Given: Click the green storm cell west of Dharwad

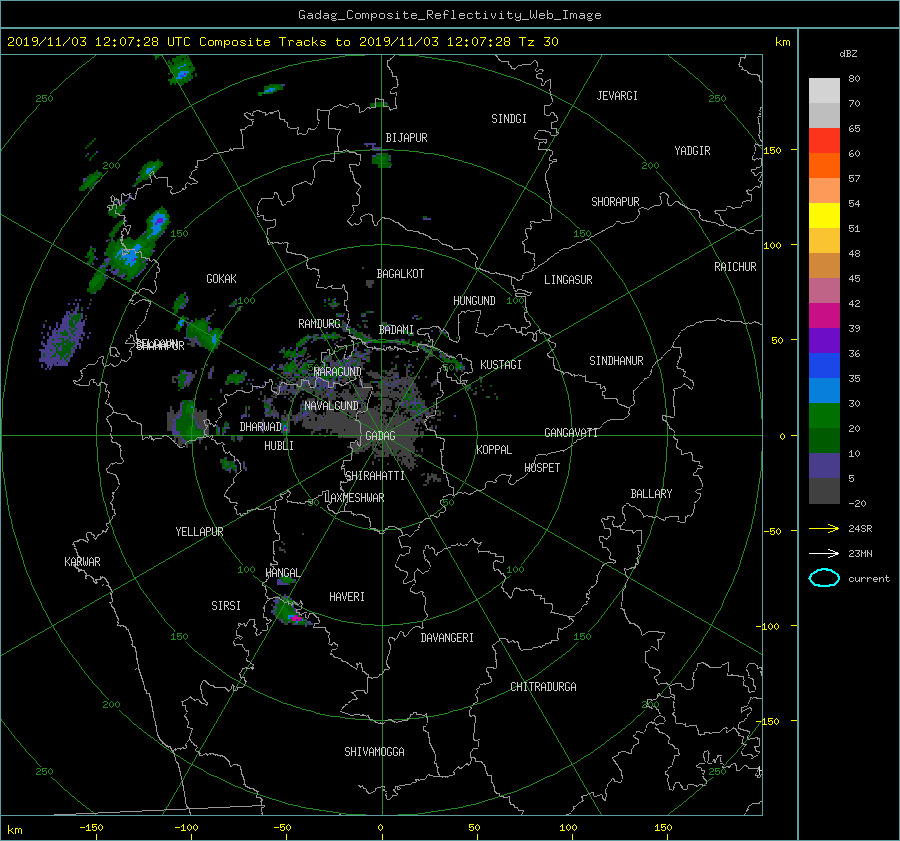Looking at the screenshot, I should point(186,422).
